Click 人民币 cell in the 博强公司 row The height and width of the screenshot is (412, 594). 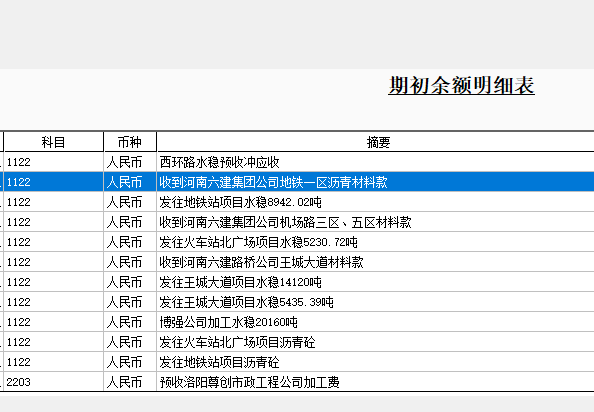pyautogui.click(x=130, y=323)
